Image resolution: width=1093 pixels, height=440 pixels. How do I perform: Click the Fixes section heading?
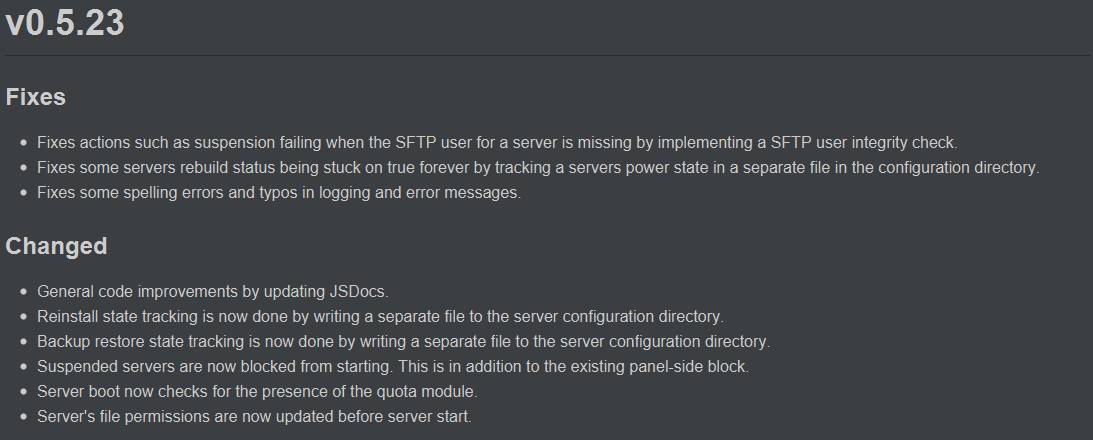(x=36, y=97)
